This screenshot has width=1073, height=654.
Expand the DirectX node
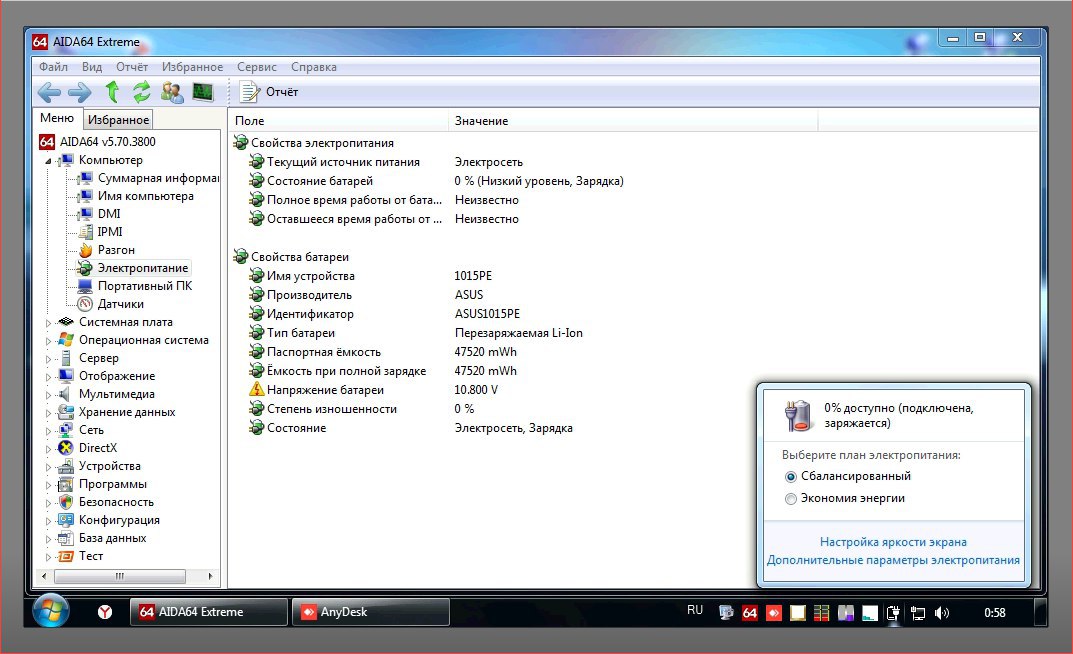pos(48,448)
